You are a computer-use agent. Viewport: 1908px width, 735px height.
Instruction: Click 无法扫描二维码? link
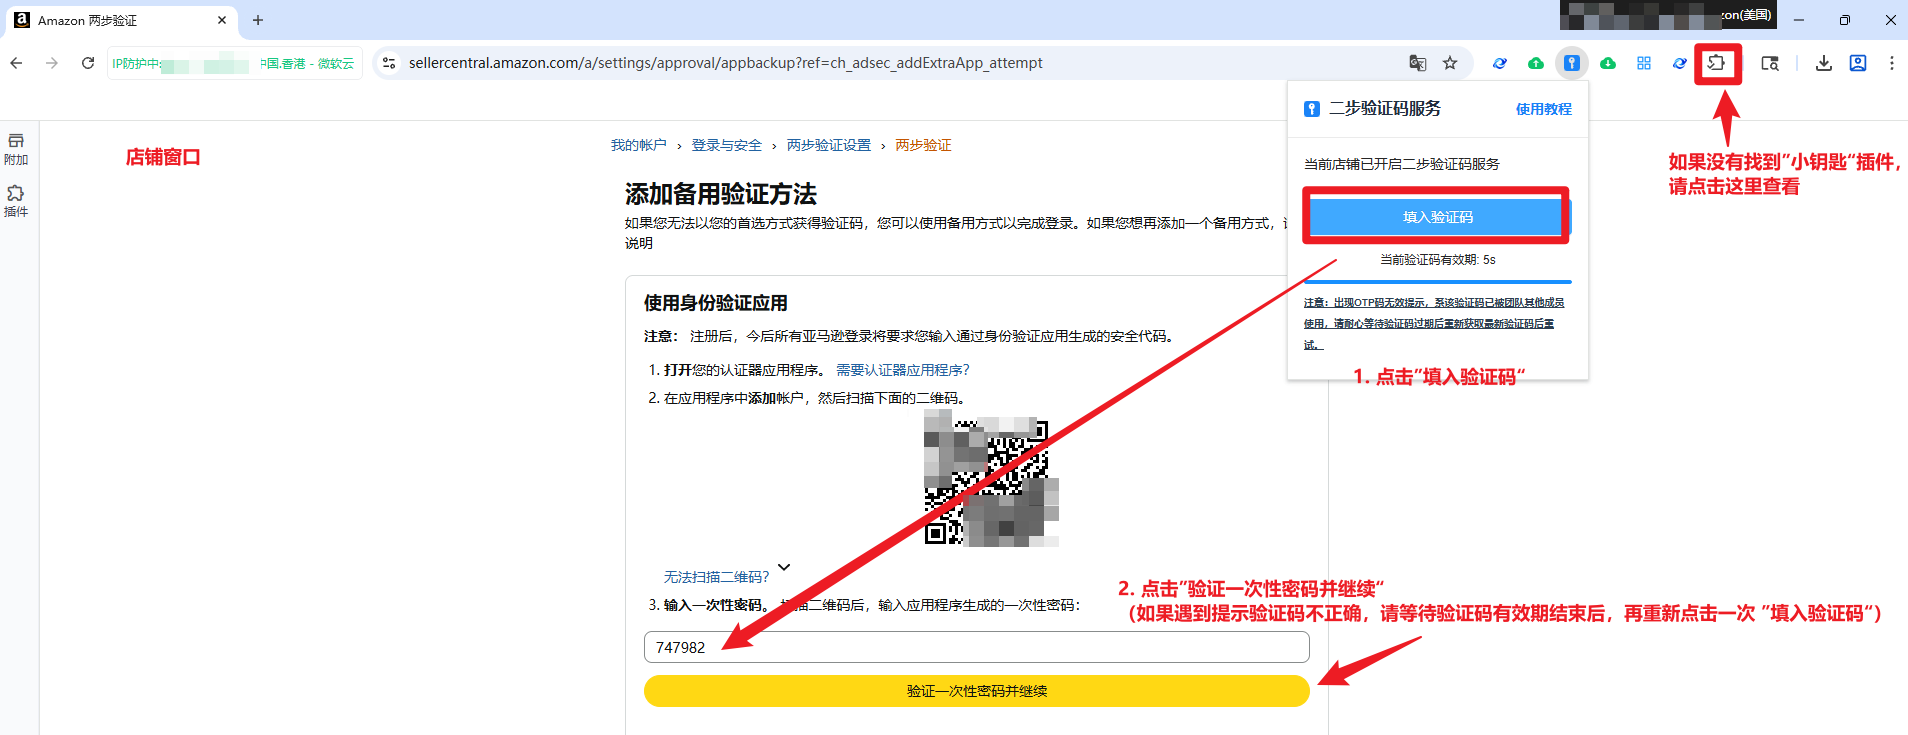pos(717,577)
